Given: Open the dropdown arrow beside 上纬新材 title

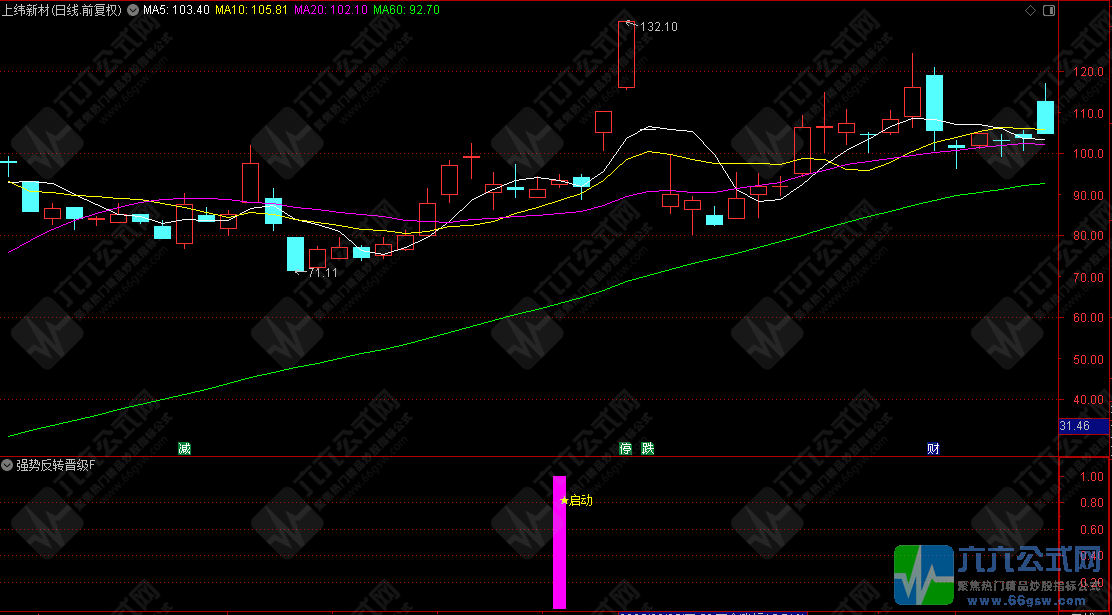Looking at the screenshot, I should coord(131,10).
